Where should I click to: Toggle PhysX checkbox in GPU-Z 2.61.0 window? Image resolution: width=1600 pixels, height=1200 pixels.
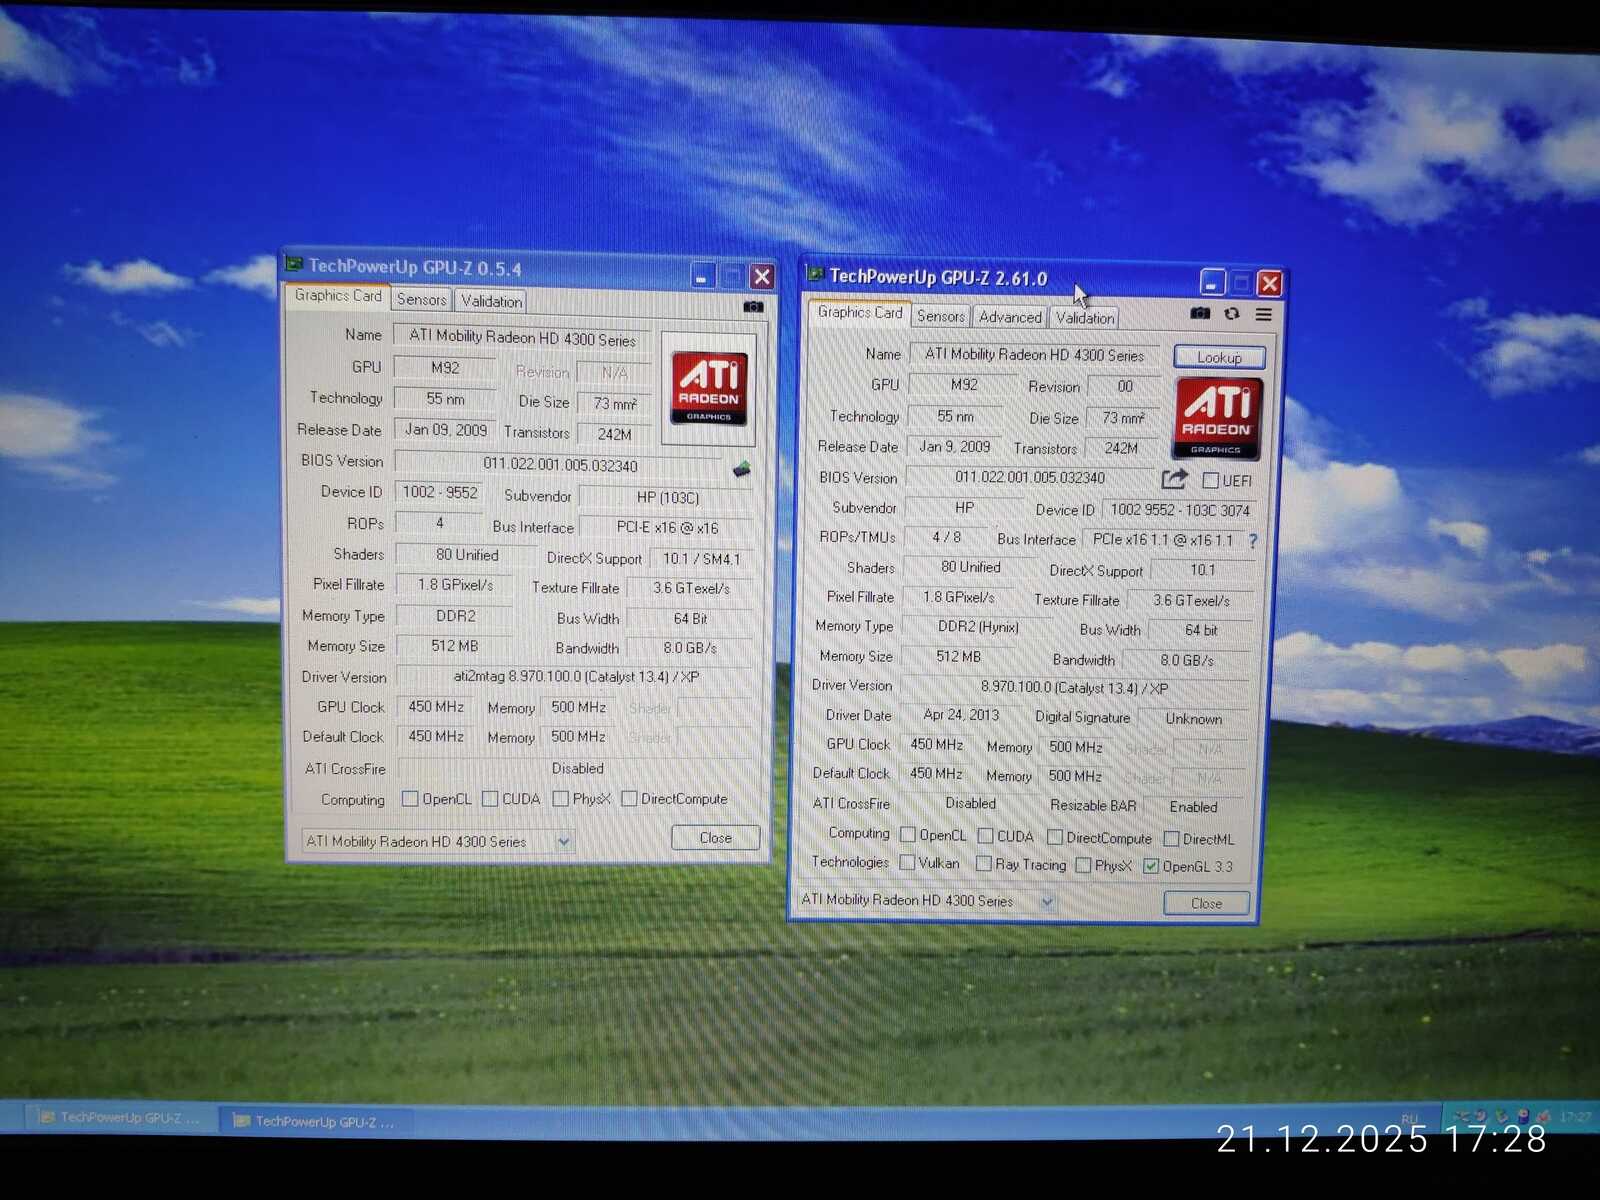(1083, 865)
